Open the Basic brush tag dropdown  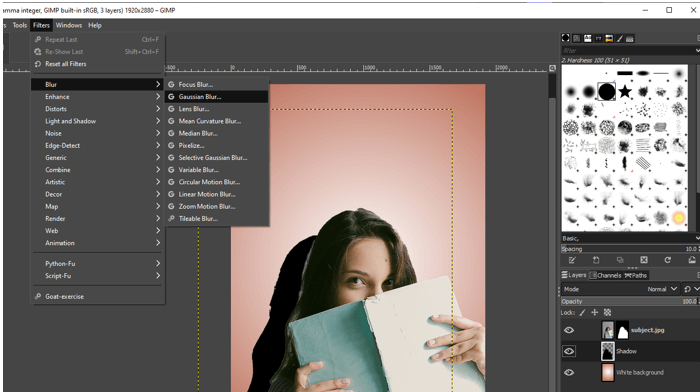point(630,238)
